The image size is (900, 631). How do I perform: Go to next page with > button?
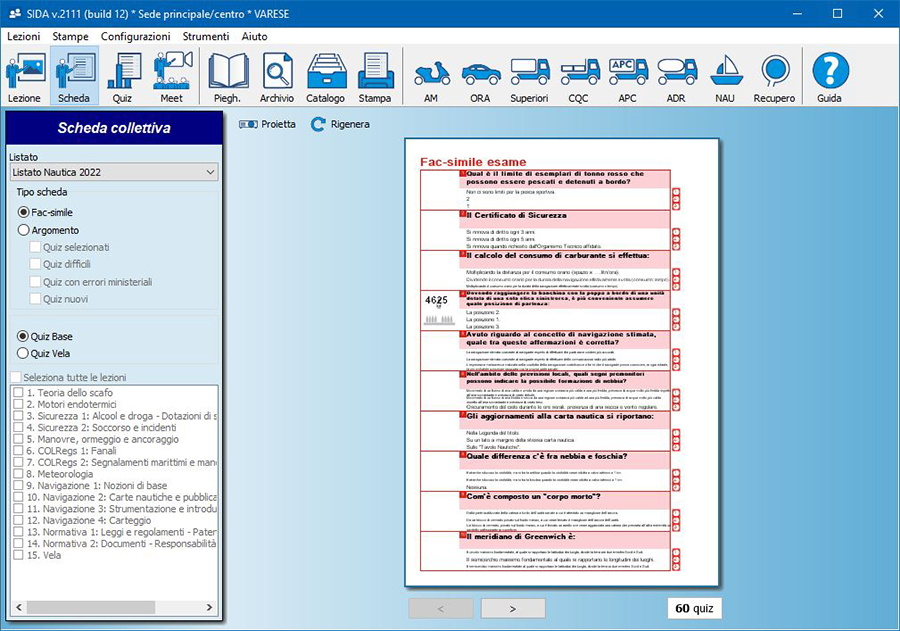pos(512,608)
